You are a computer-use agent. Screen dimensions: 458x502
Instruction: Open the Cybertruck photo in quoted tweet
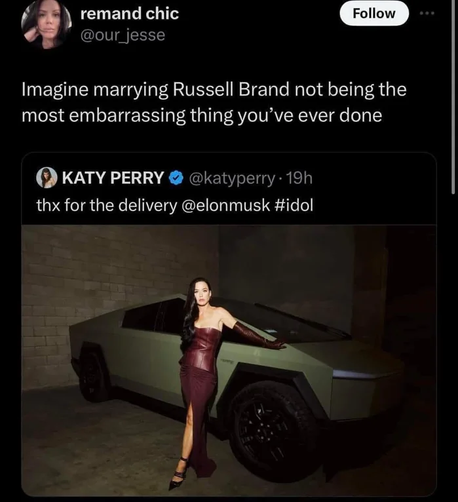(229, 361)
